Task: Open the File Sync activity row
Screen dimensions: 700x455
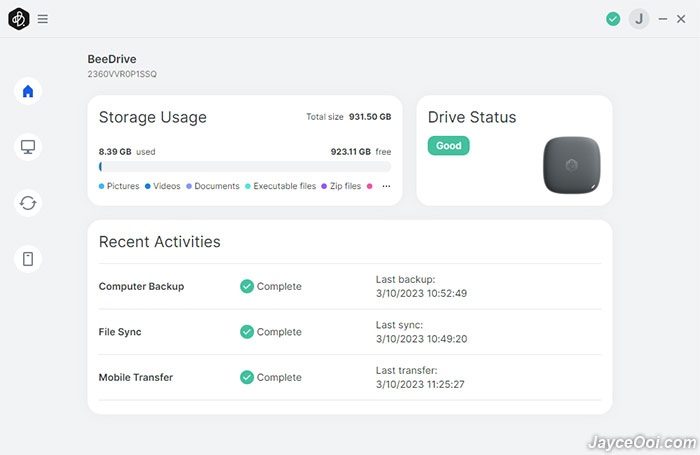Action: 350,332
